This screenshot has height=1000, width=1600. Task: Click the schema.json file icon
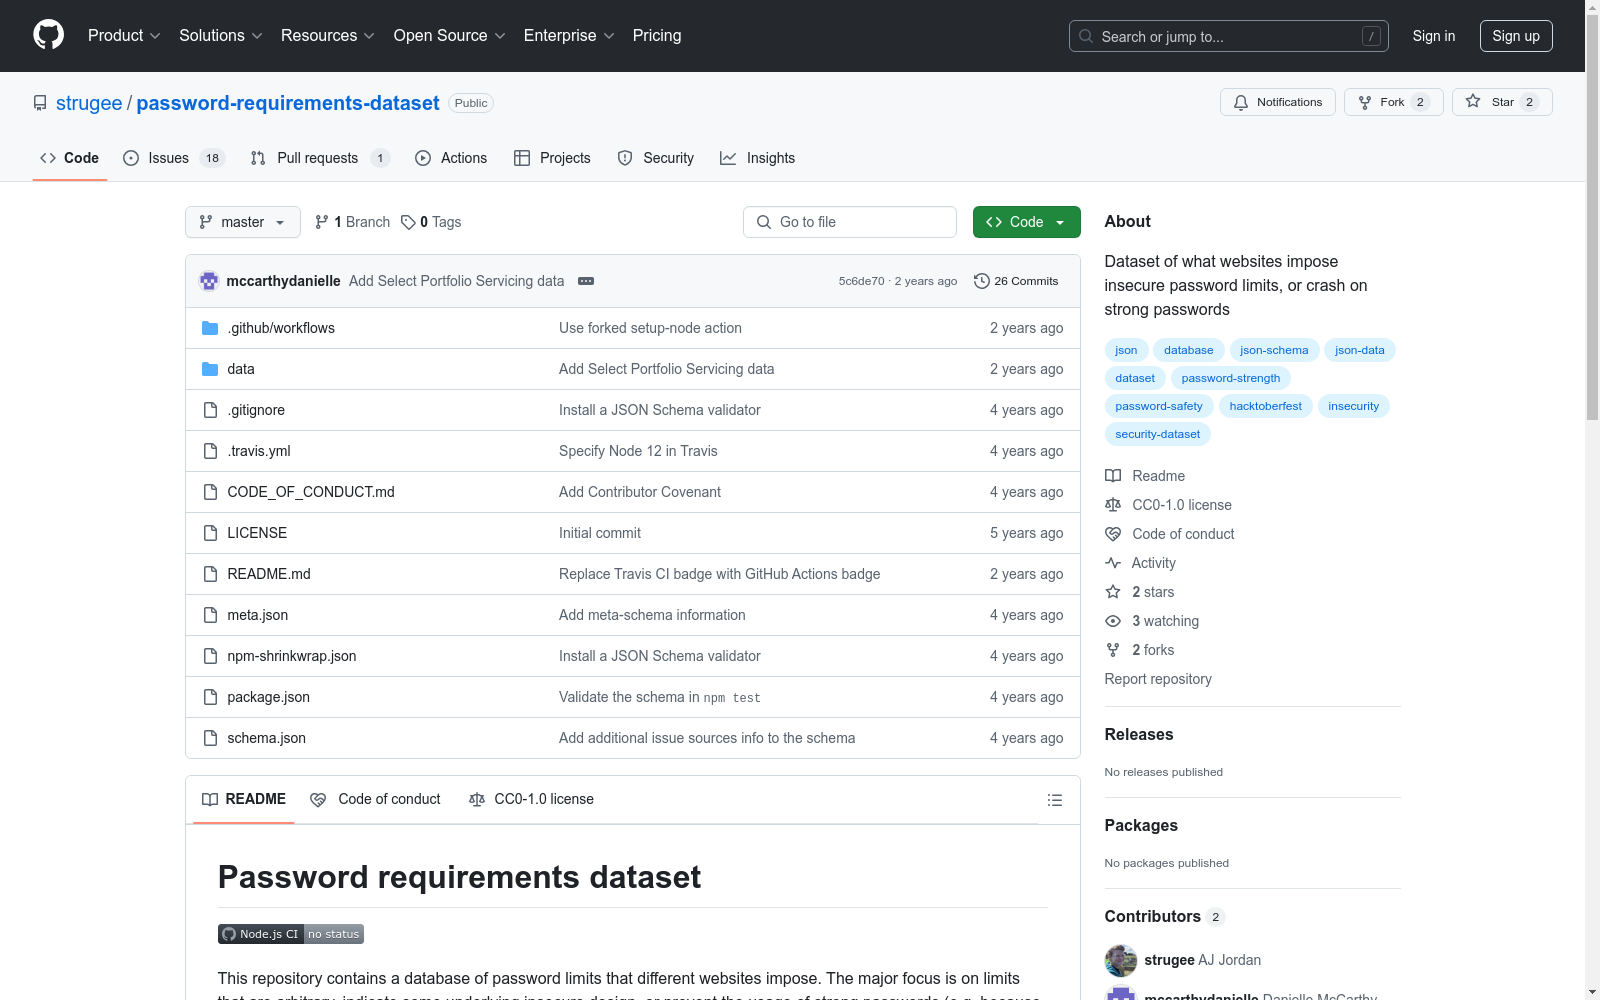click(210, 738)
